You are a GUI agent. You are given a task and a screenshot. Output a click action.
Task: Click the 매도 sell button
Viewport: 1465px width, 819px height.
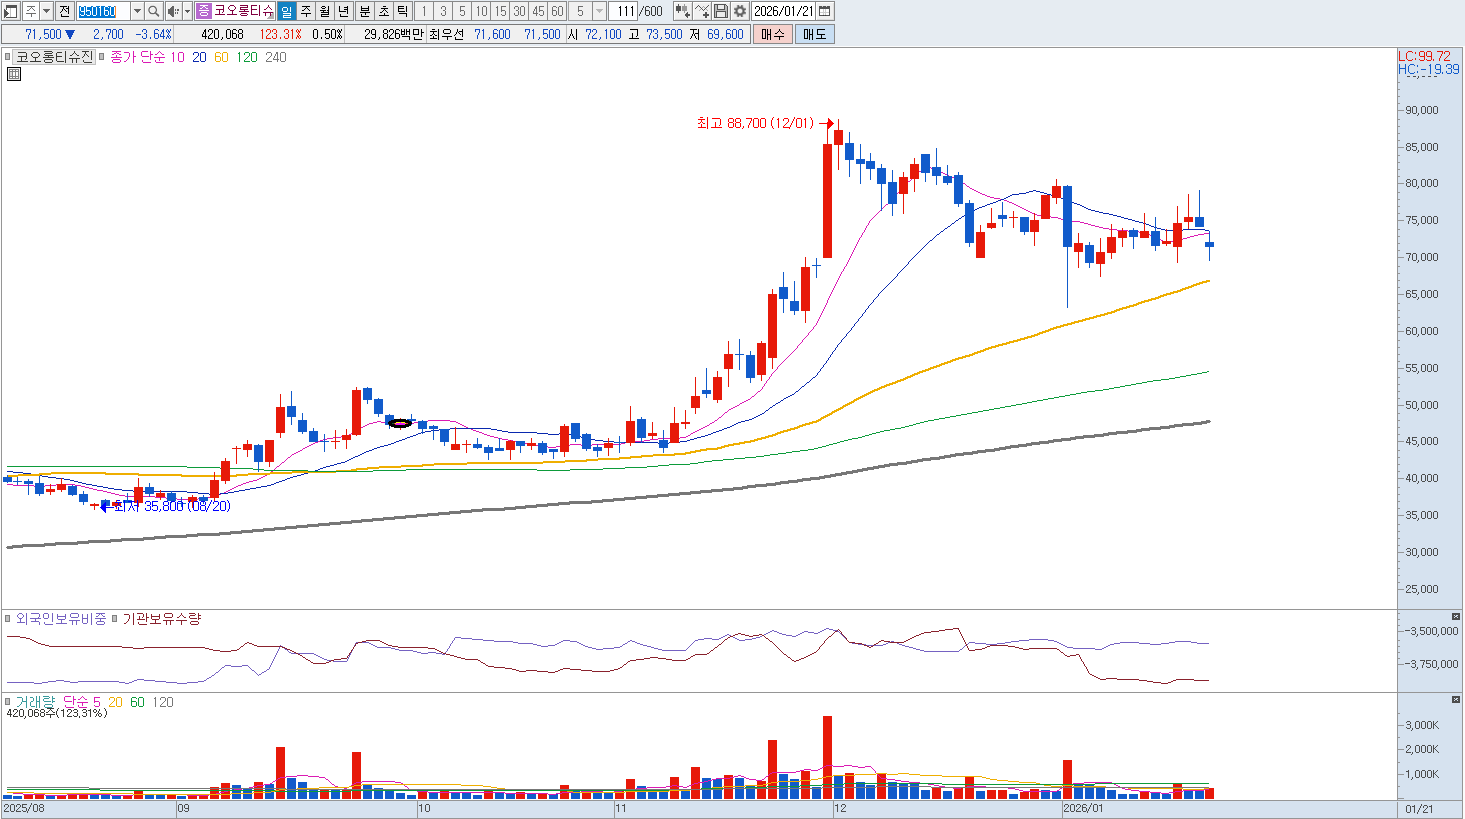(x=814, y=34)
